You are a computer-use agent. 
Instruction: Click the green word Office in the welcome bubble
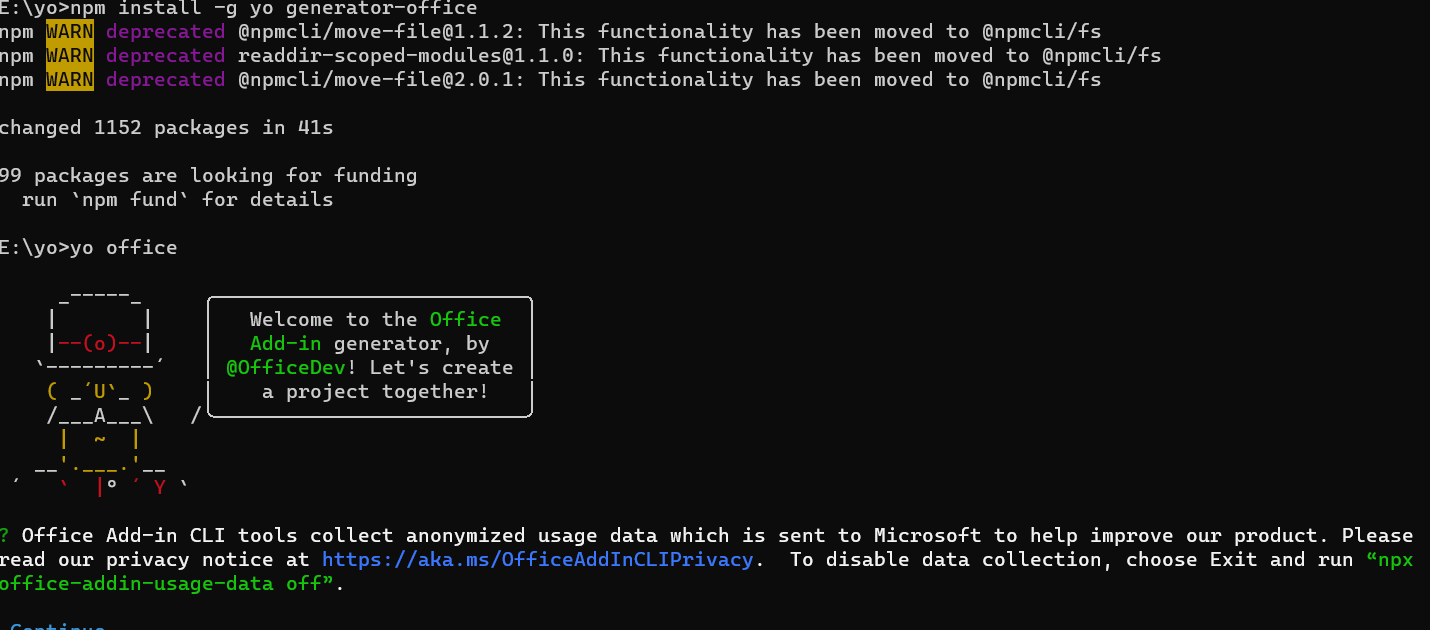pyautogui.click(x=465, y=320)
